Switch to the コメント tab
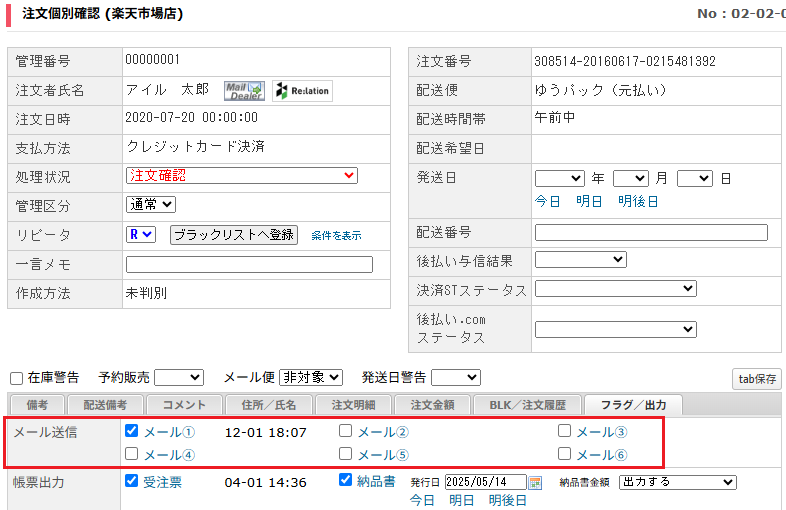The width and height of the screenshot is (786, 510). click(x=184, y=405)
